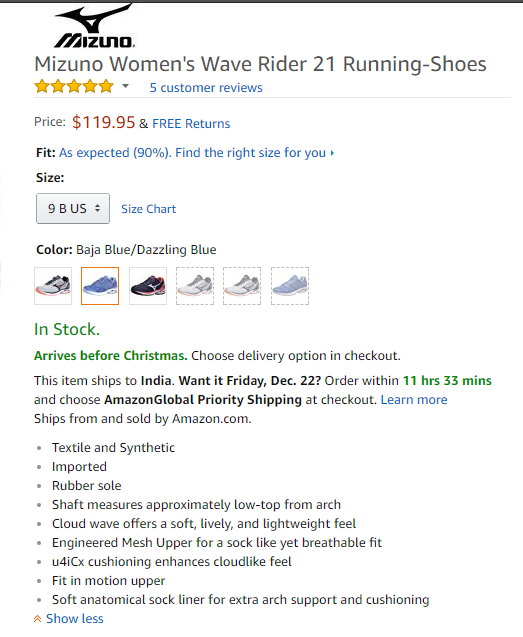The height and width of the screenshot is (637, 523).
Task: View the Size Chart
Action: point(148,209)
